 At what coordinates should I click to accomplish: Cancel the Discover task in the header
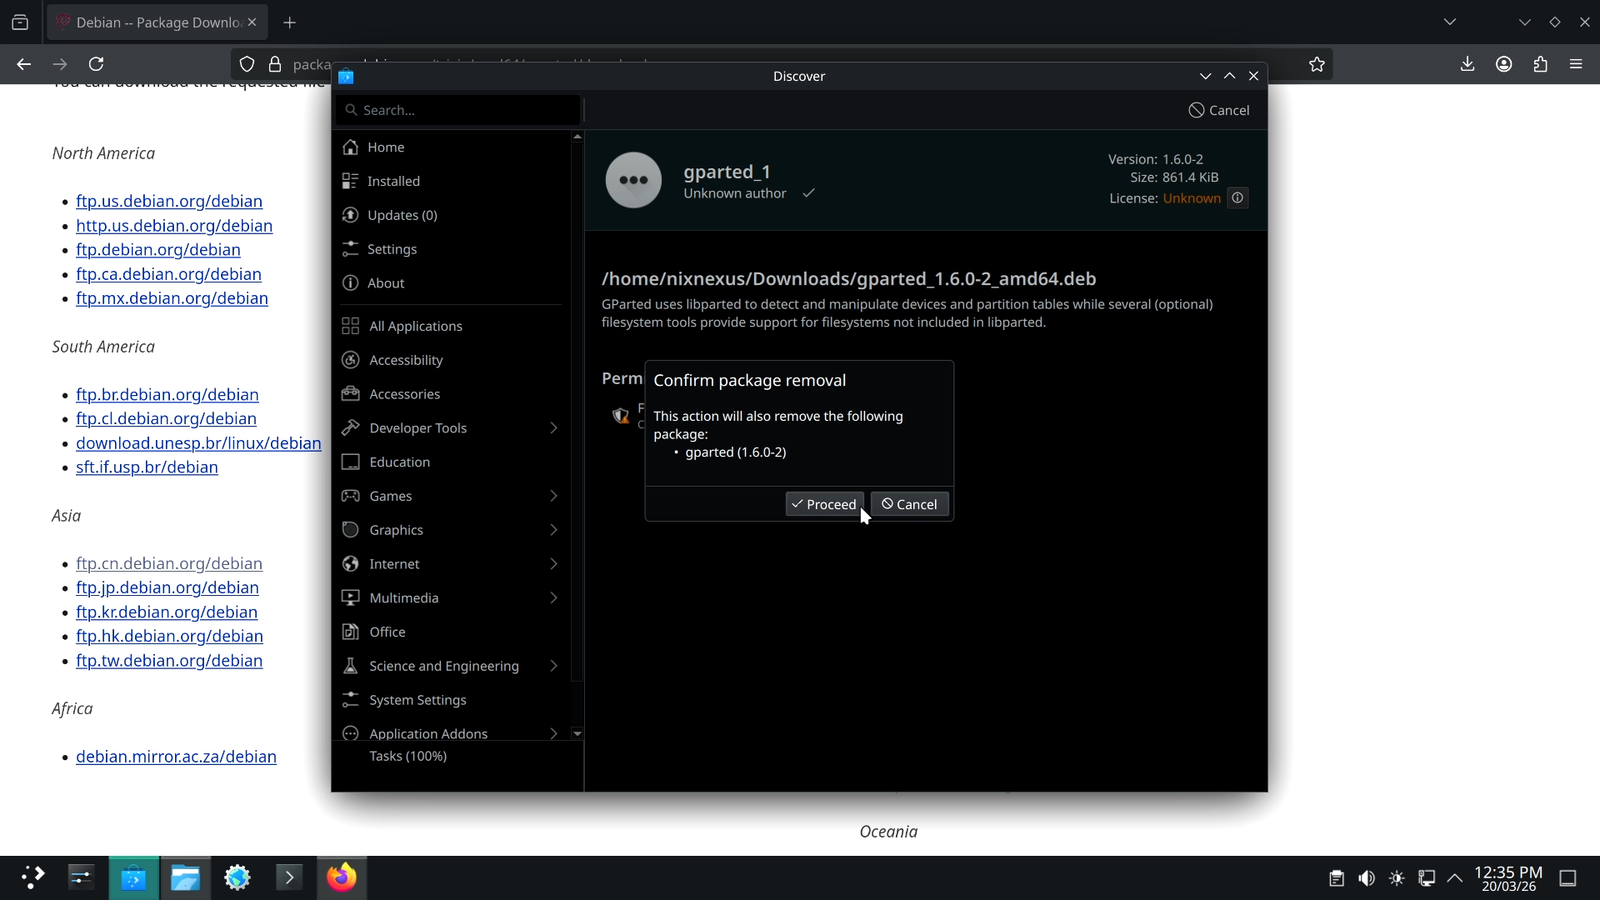1219,110
